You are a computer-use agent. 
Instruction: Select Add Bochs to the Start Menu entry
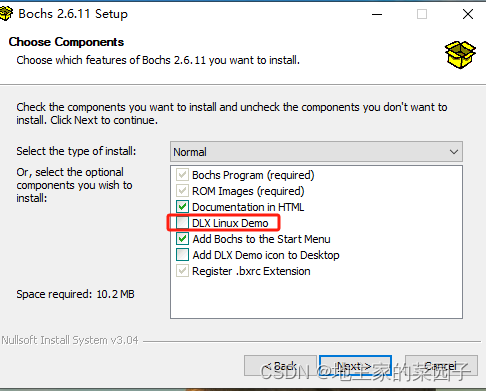click(x=261, y=239)
